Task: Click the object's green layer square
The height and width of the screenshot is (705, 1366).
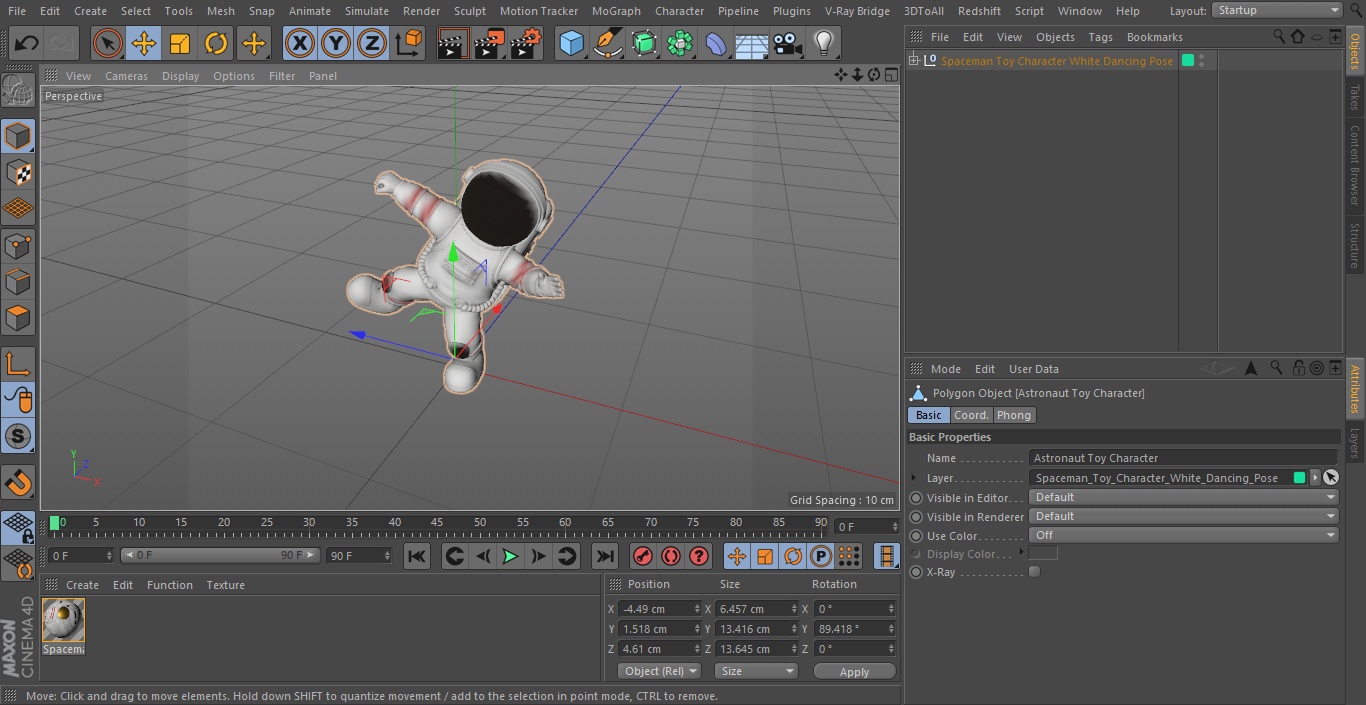Action: pyautogui.click(x=1187, y=61)
